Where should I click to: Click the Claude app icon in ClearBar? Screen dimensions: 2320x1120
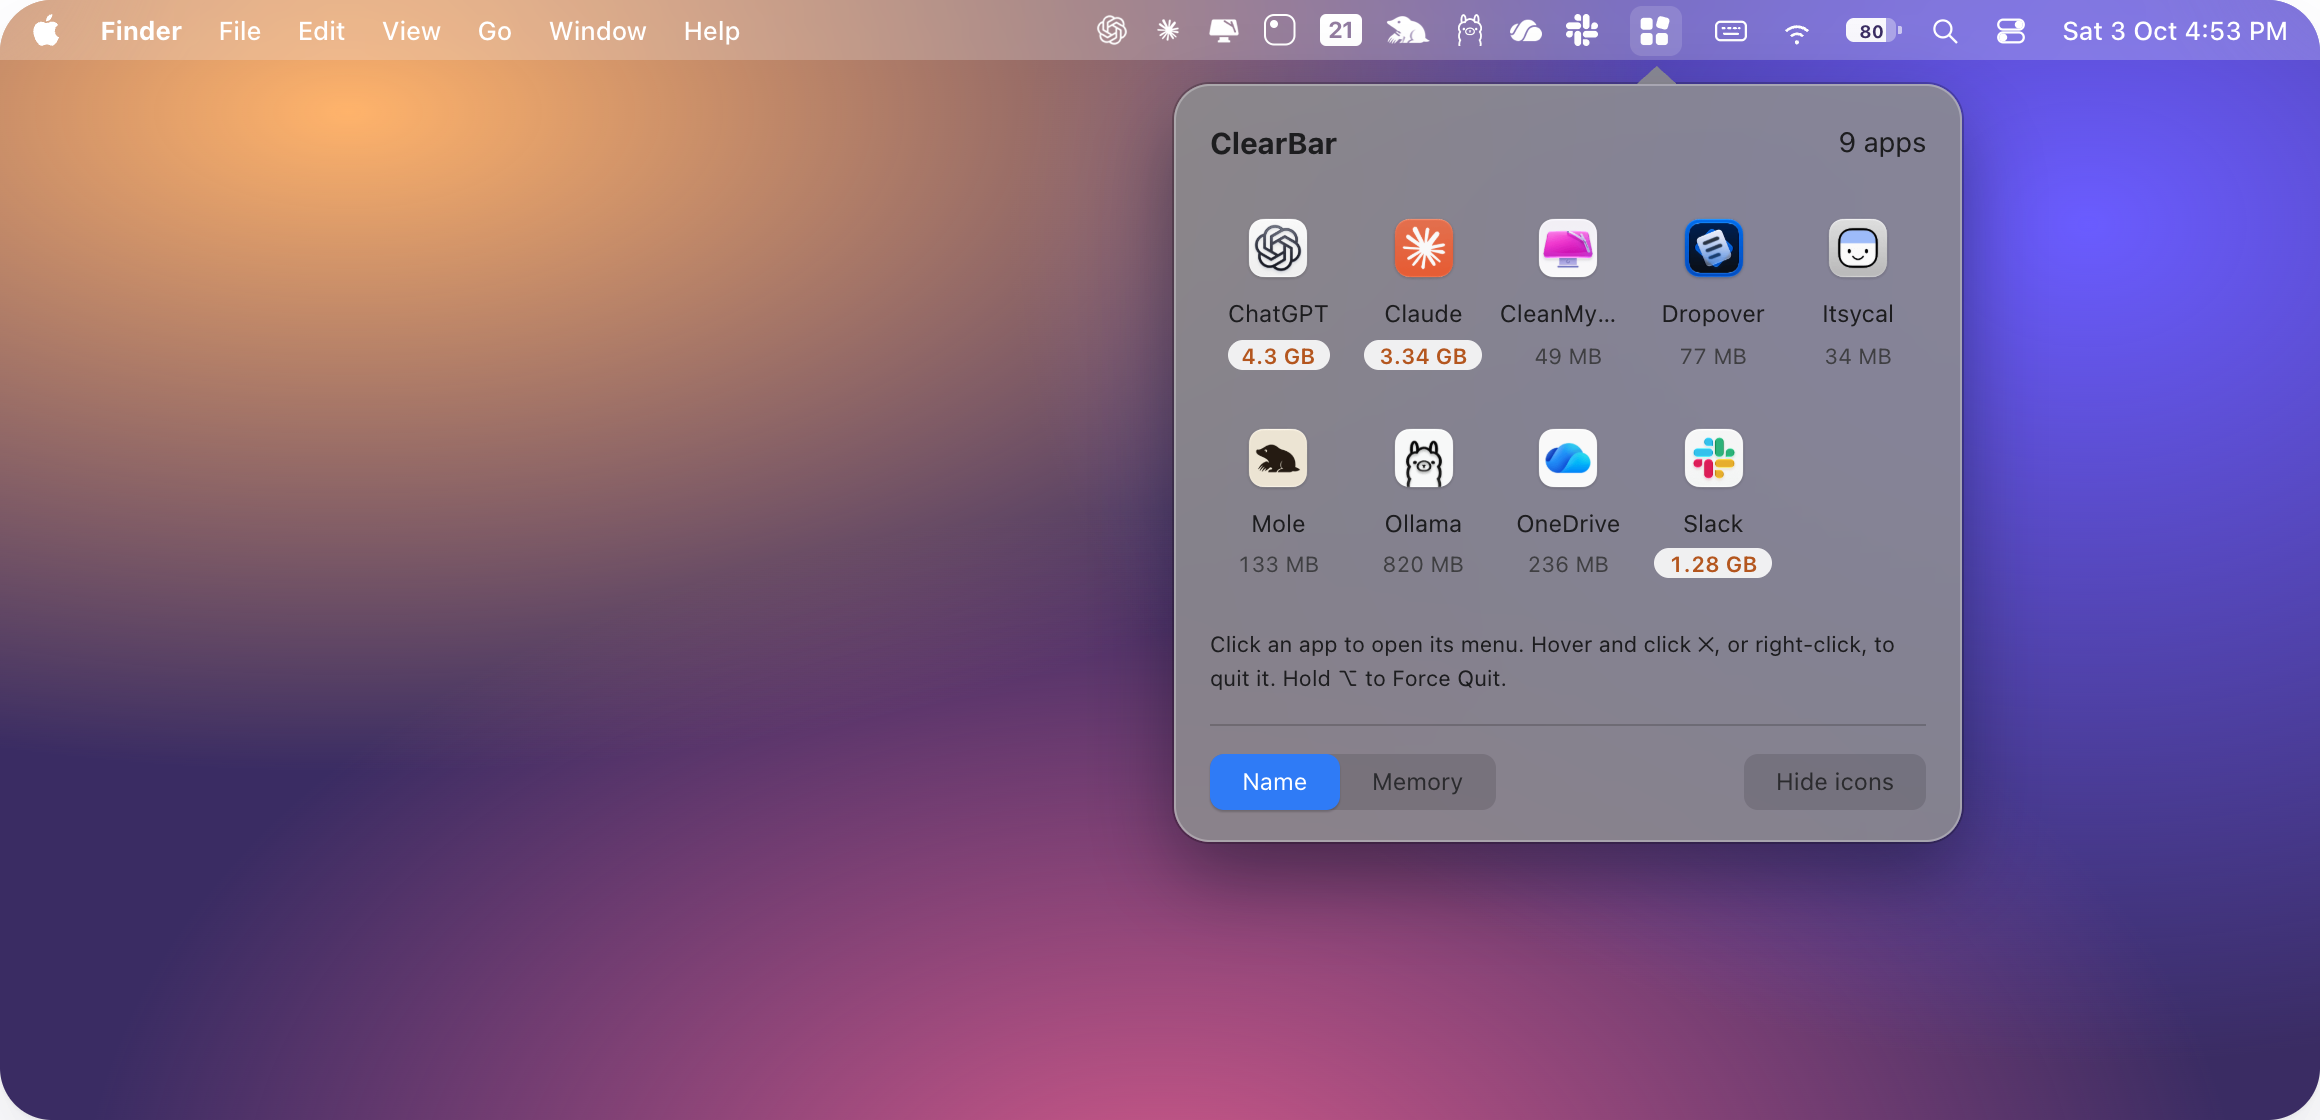1423,248
